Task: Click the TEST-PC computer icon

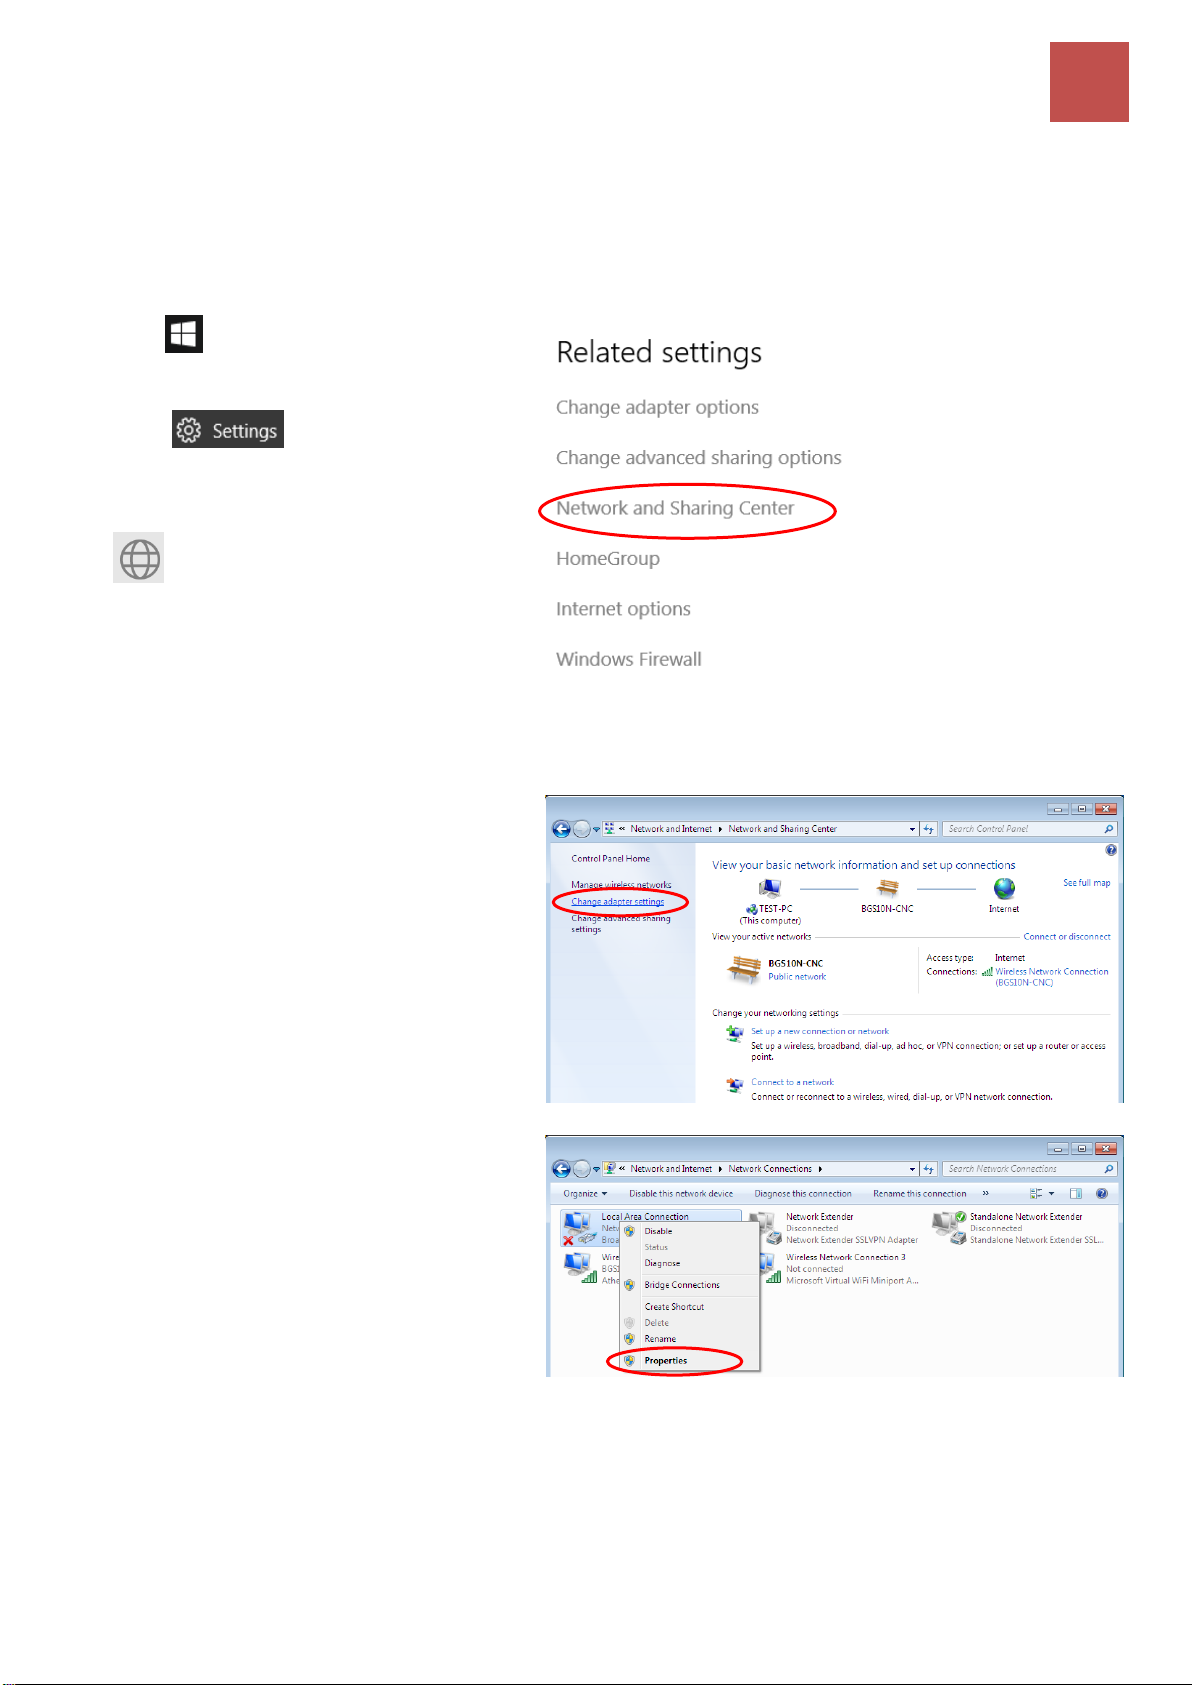Action: pyautogui.click(x=769, y=888)
